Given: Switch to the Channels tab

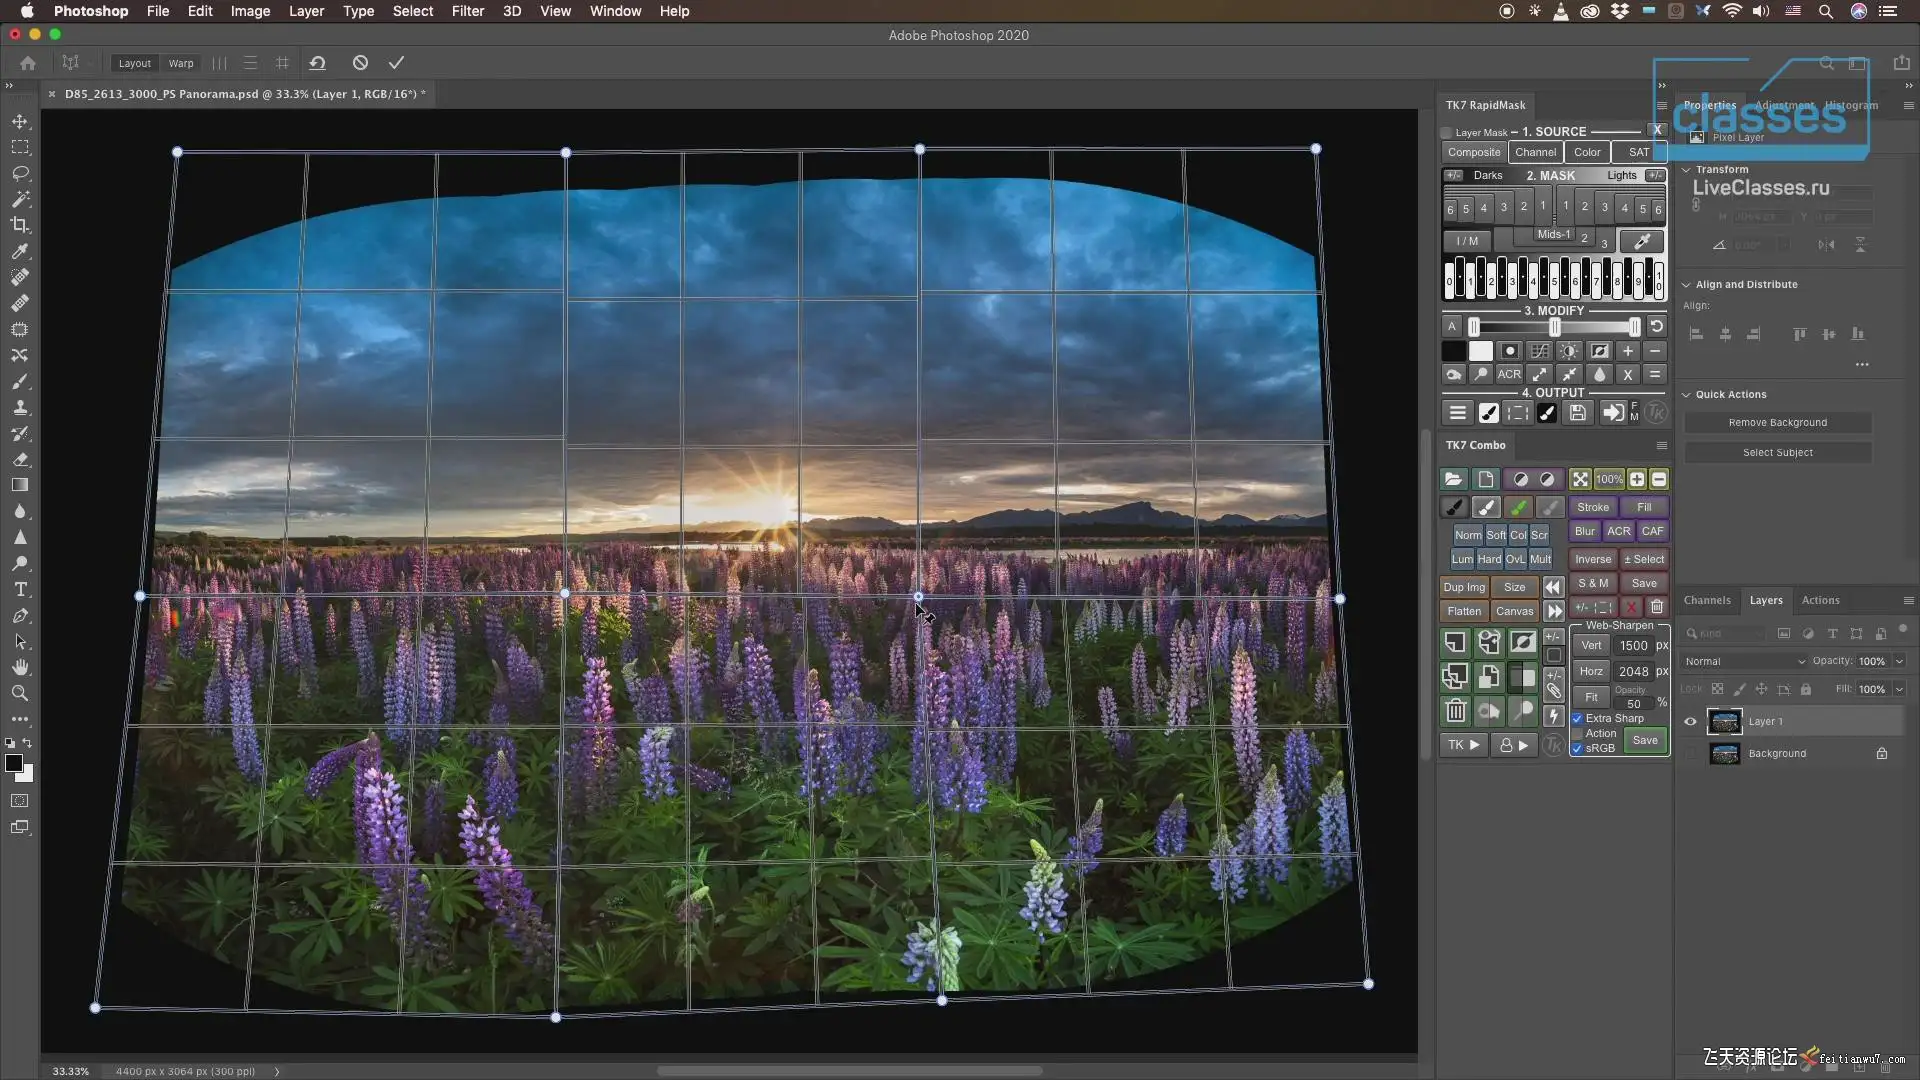Looking at the screenshot, I should point(1706,600).
